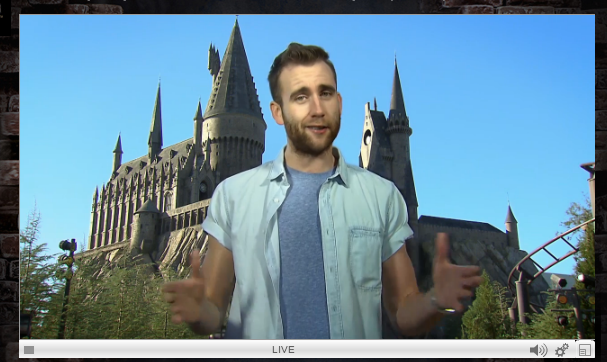Open the mini-player layout icon
This screenshot has width=607, height=362.
(585, 350)
